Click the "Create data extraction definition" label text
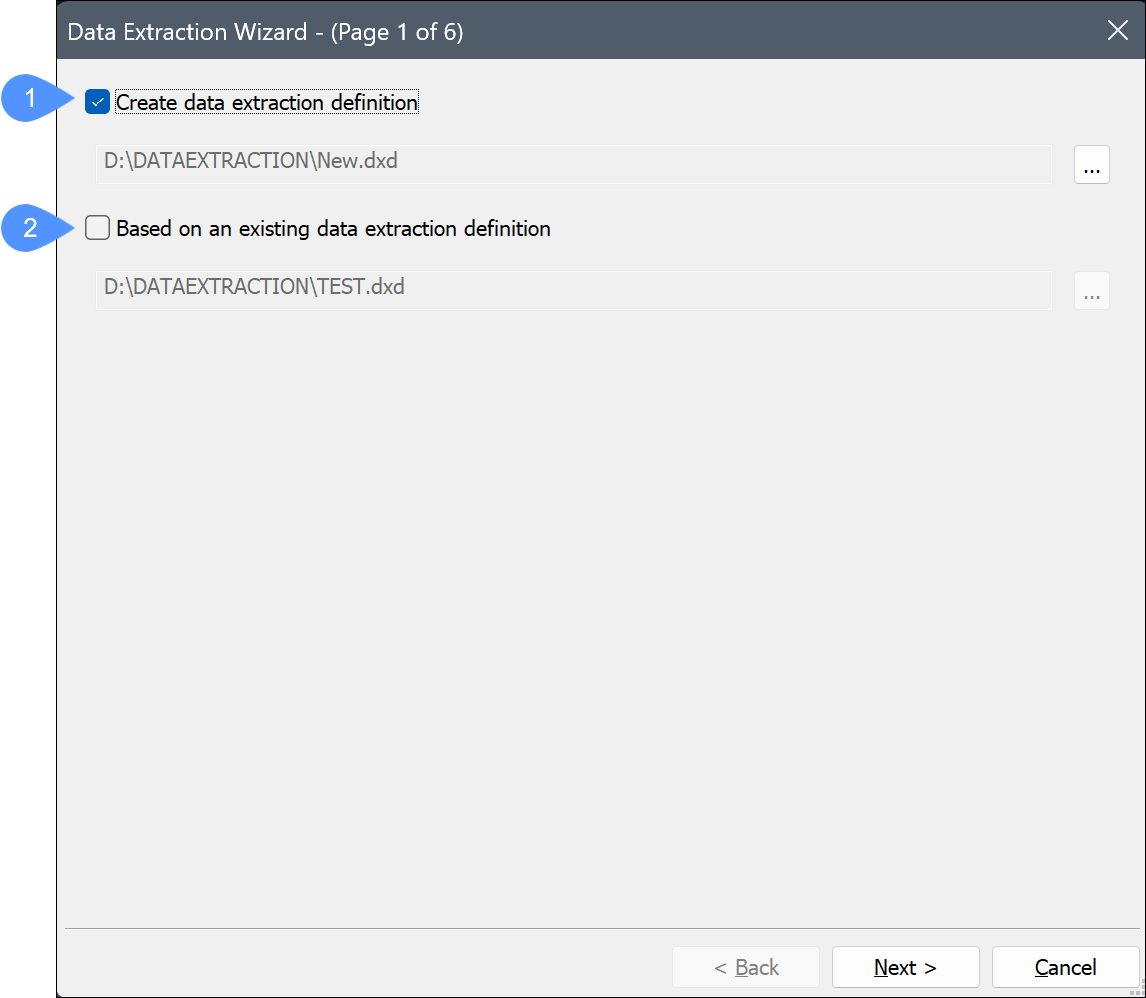1146x998 pixels. [x=267, y=102]
